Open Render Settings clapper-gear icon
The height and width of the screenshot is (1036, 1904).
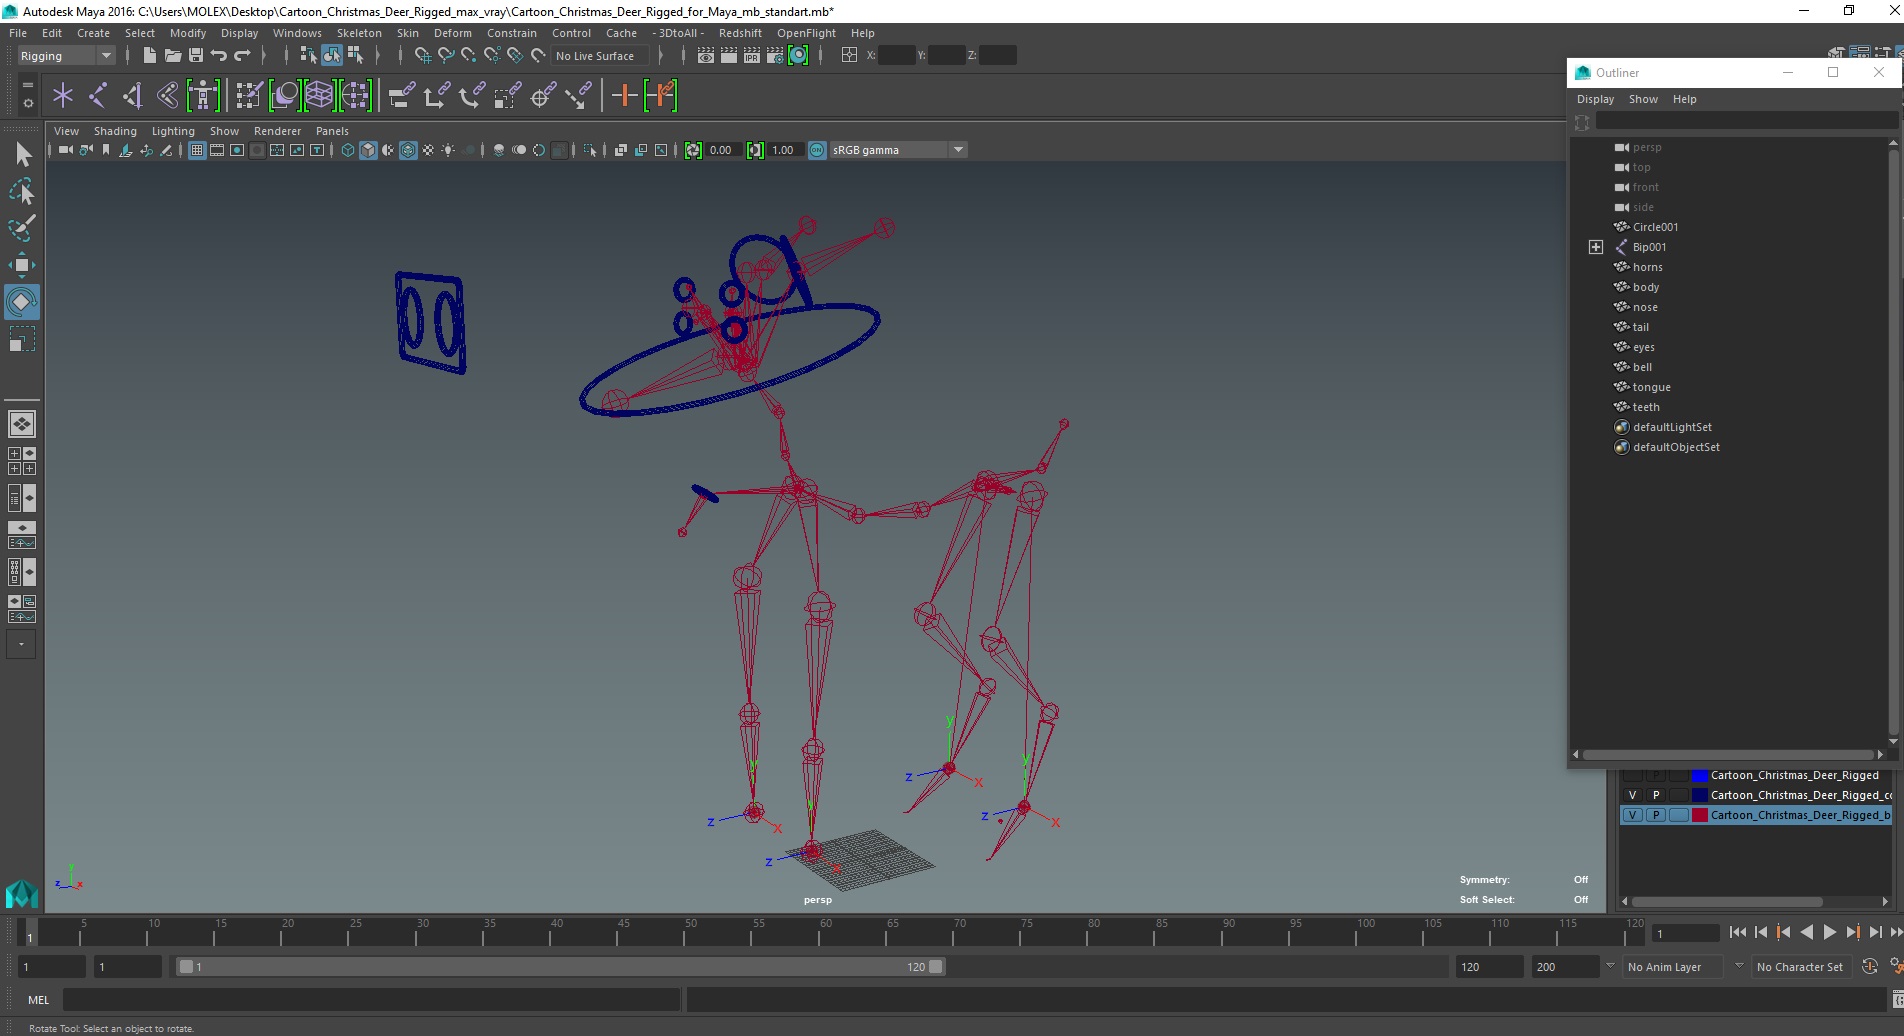click(775, 56)
